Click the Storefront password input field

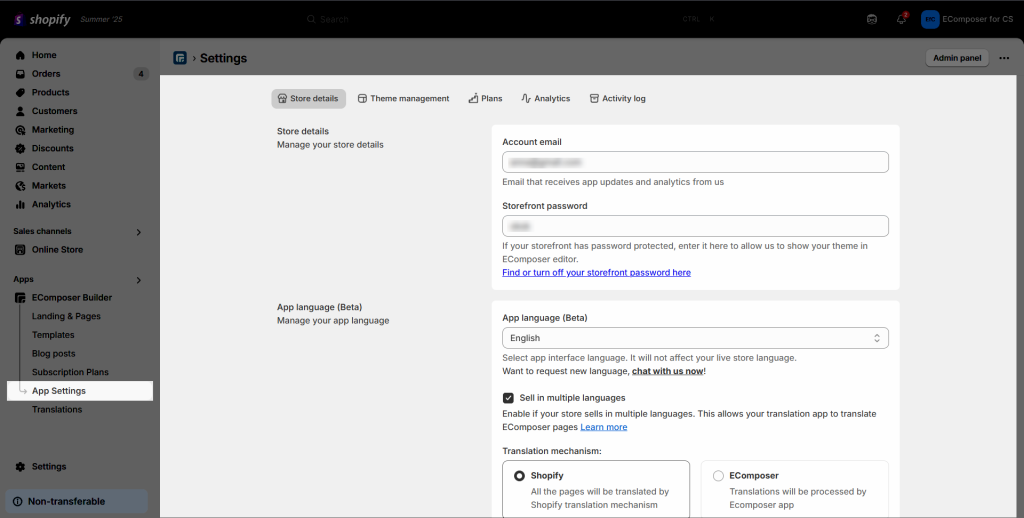point(695,226)
